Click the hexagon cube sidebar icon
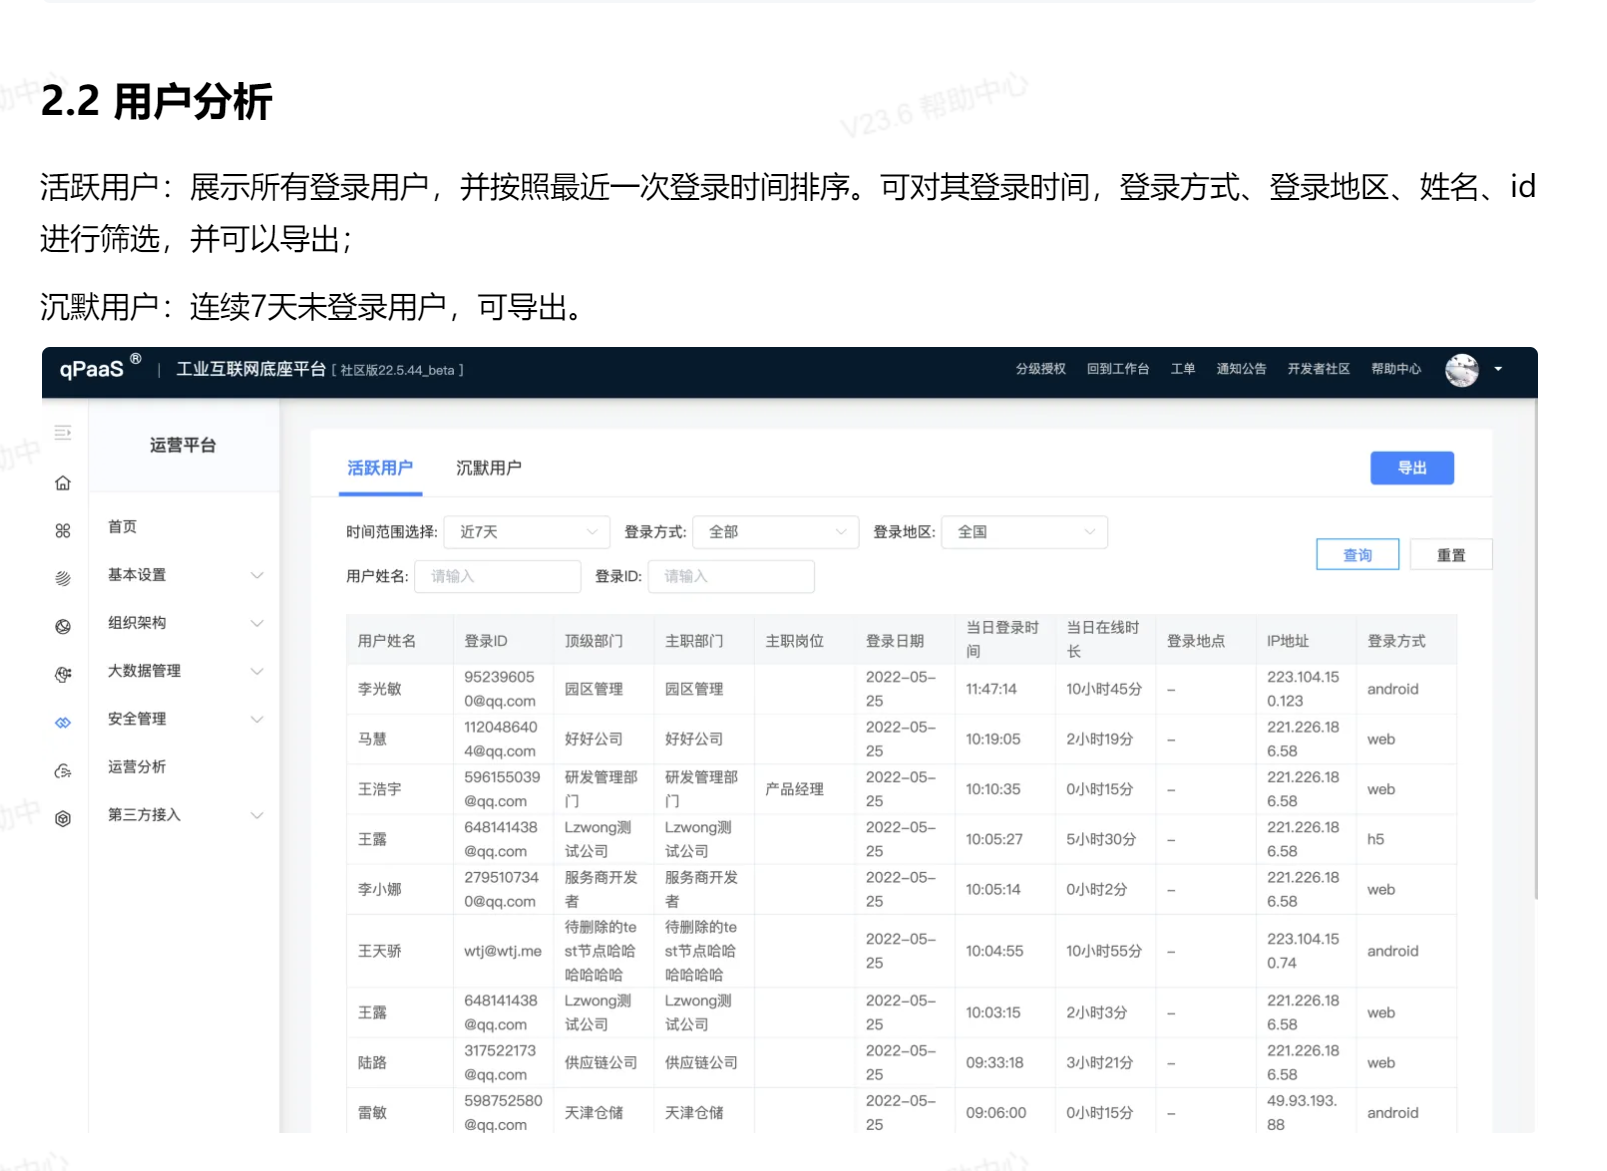Image resolution: width=1607 pixels, height=1171 pixels. (63, 819)
